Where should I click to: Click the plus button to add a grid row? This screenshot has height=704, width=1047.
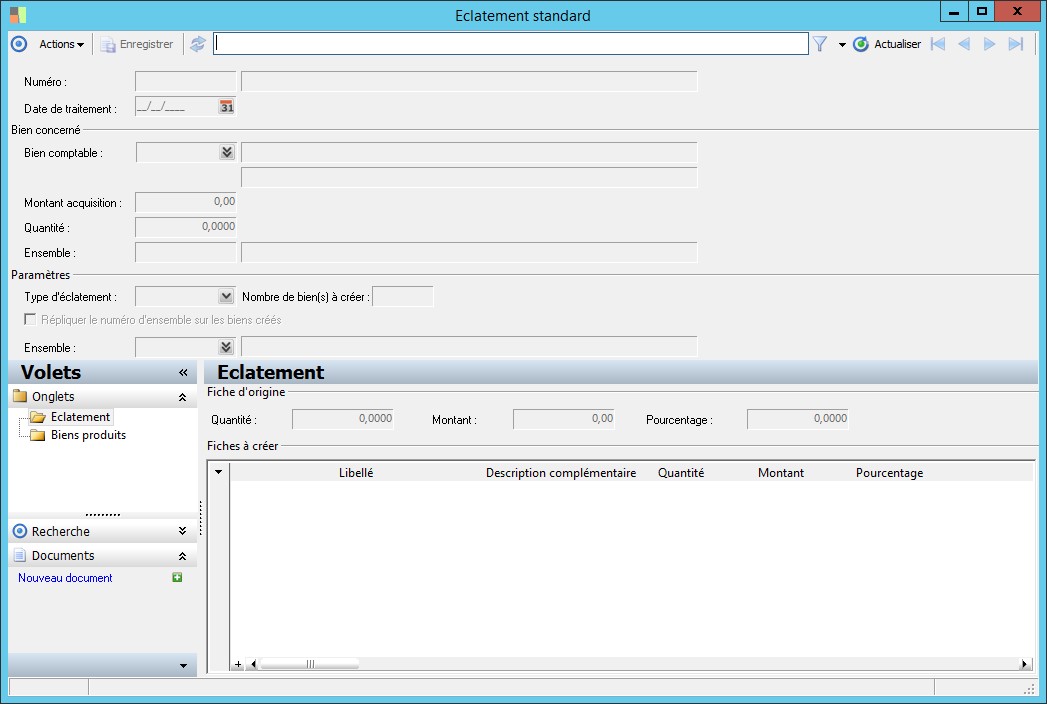[x=238, y=664]
